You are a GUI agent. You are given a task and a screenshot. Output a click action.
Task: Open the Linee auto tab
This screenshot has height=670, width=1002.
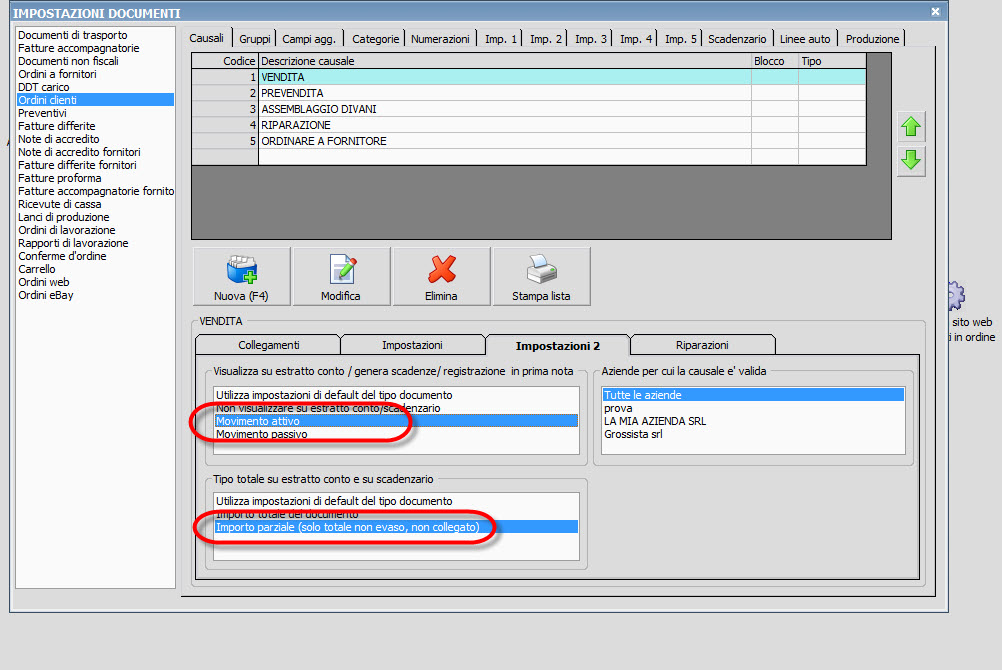[805, 39]
